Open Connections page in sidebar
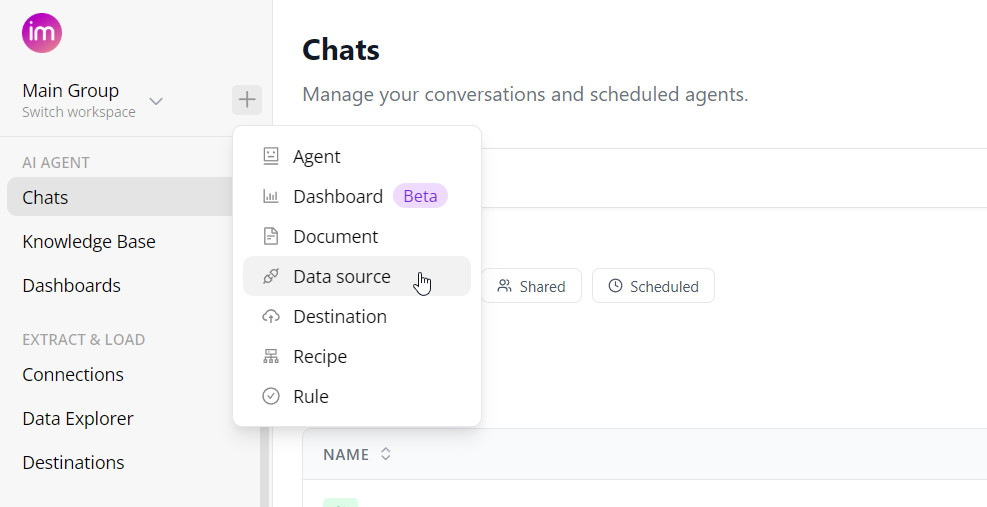 73,375
